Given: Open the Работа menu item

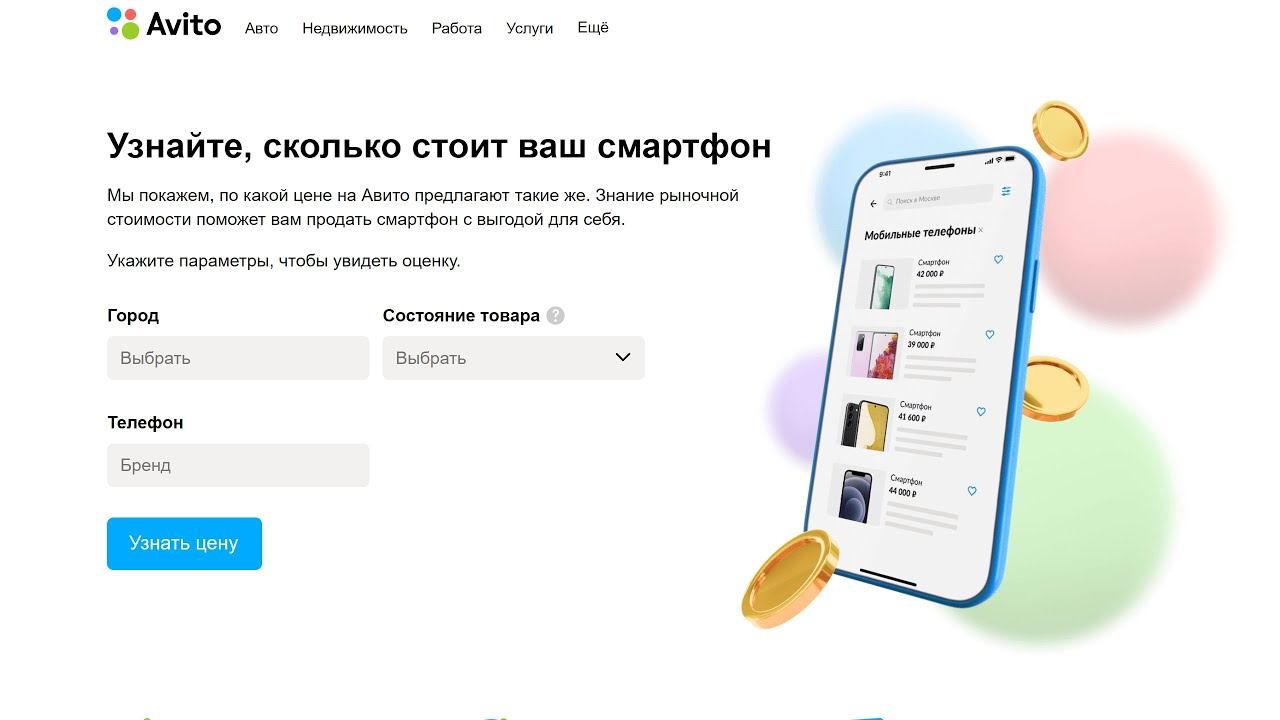Looking at the screenshot, I should pyautogui.click(x=457, y=29).
